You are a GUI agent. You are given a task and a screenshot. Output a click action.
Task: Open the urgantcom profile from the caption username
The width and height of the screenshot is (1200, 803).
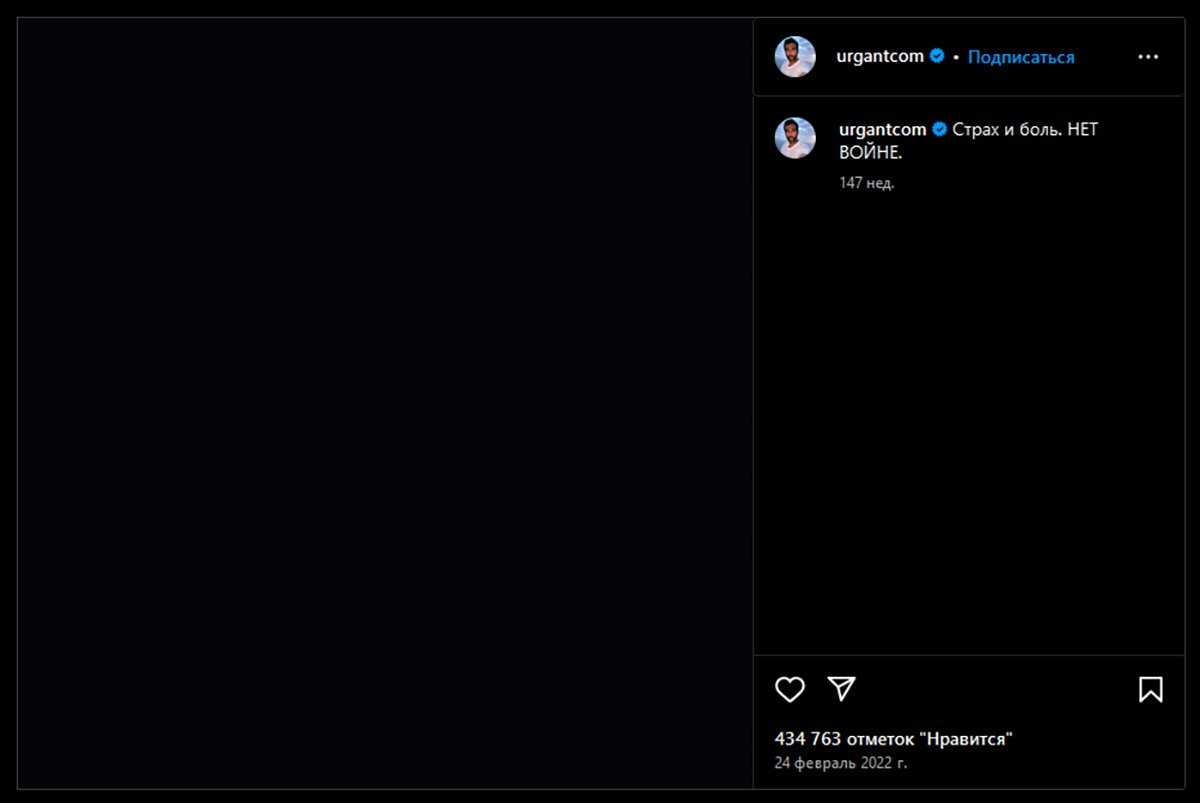coord(882,130)
